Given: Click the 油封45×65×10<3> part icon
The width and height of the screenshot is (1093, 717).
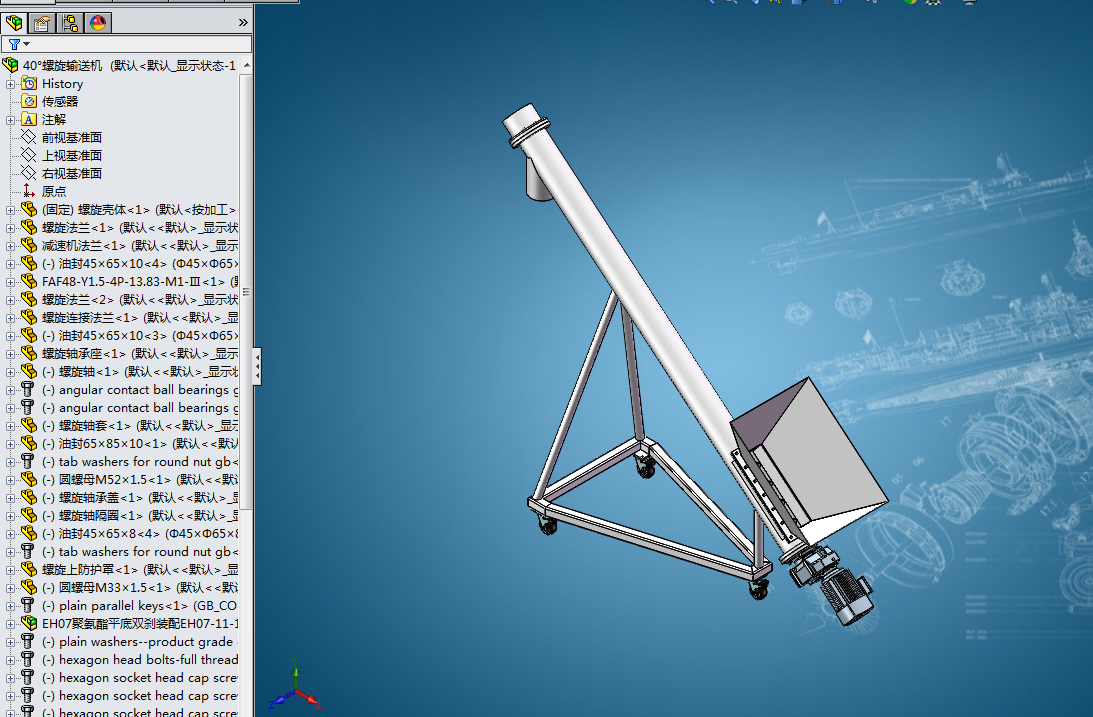Looking at the screenshot, I should [x=29, y=335].
